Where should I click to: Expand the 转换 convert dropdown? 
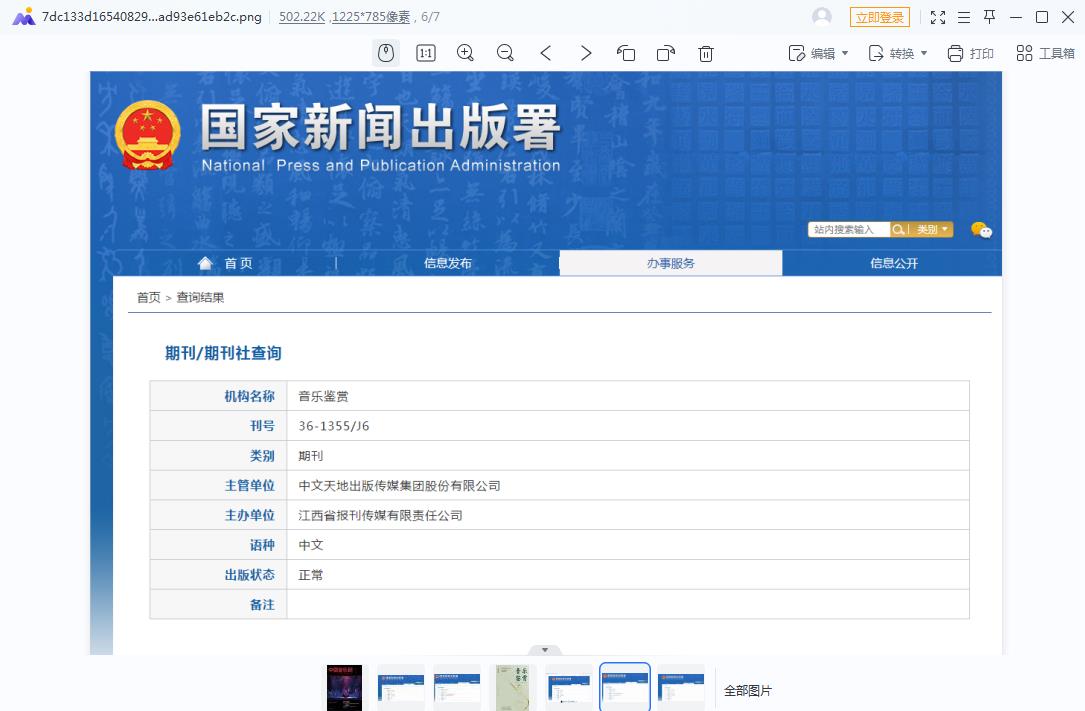click(897, 53)
